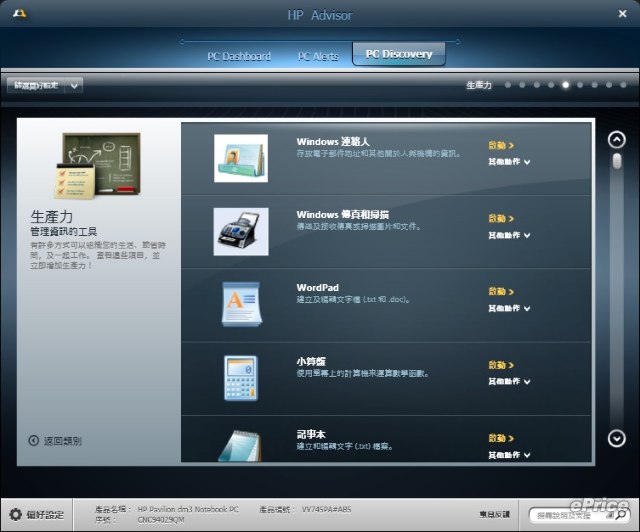Viewport: 640px width, 532px height.
Task: Select the sixth category page dot
Action: (x=580, y=85)
